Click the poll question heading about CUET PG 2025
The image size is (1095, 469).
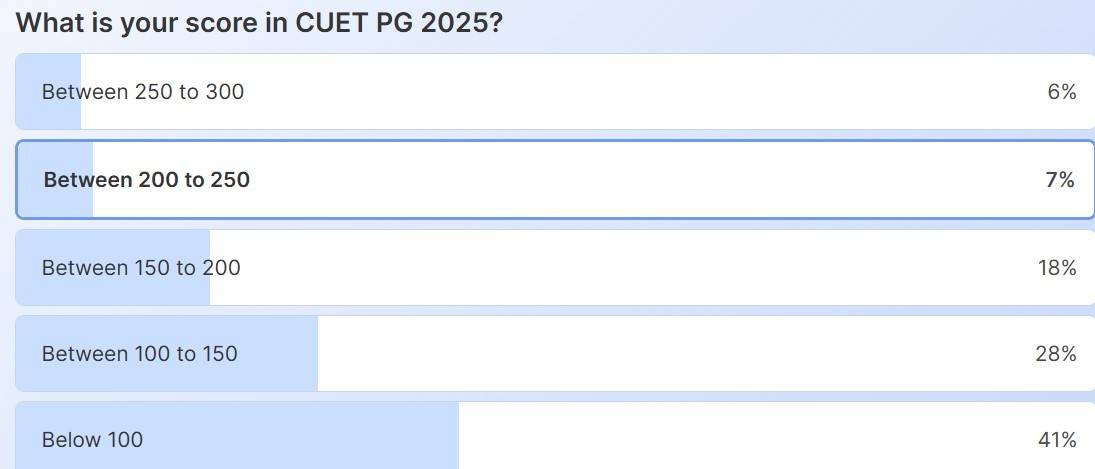(259, 23)
